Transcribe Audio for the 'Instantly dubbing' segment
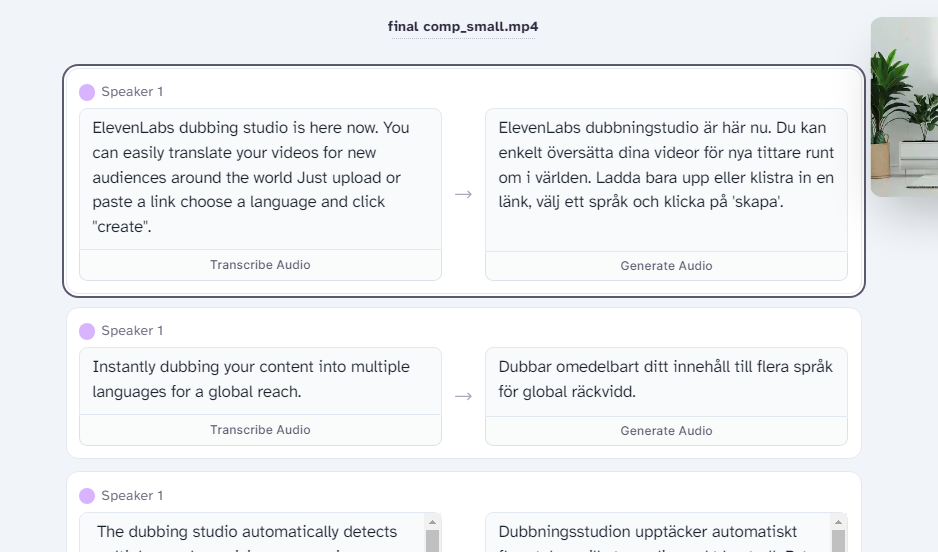The height and width of the screenshot is (552, 938). point(260,430)
